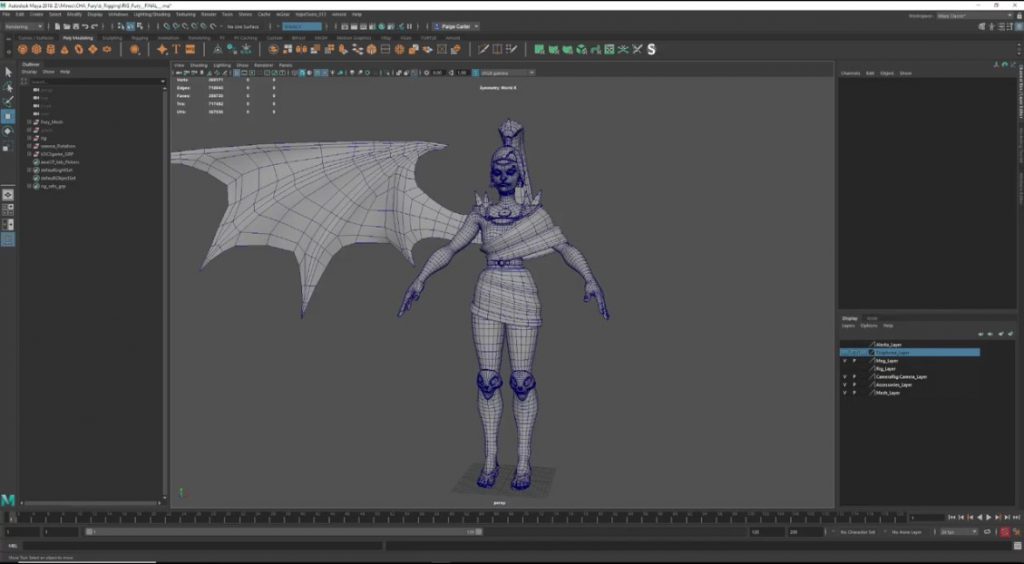The image size is (1024, 564).
Task: Click the SVG shelf icon
Action: (x=190, y=50)
